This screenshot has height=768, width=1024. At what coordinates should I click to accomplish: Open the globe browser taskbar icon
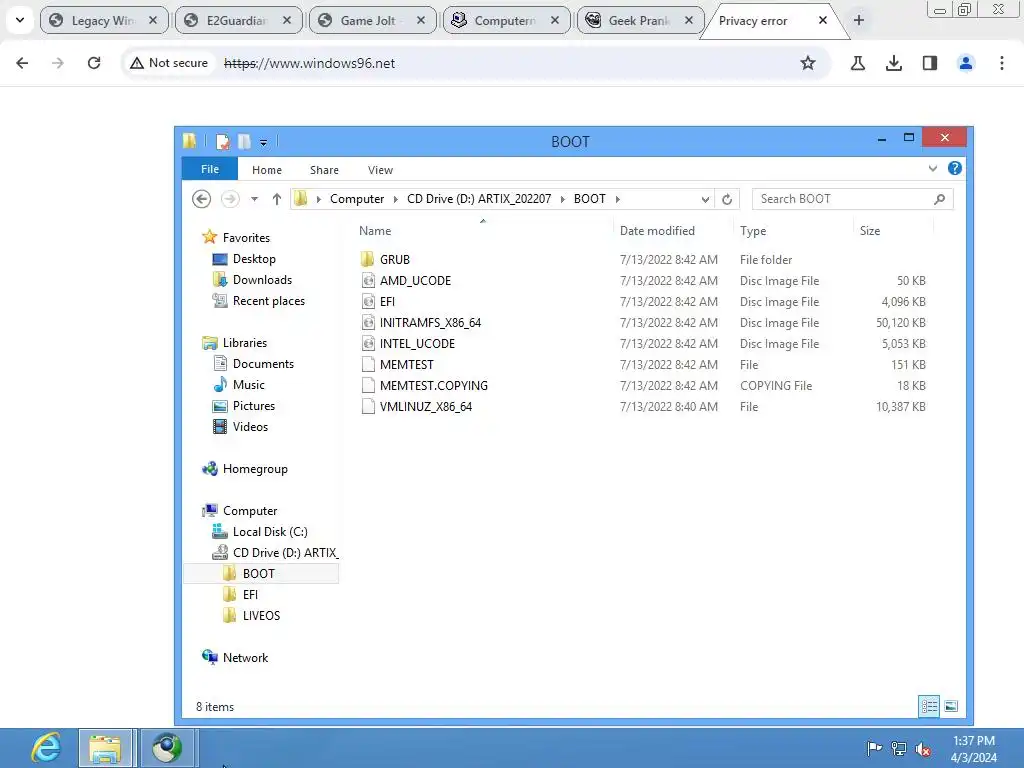coord(167,748)
